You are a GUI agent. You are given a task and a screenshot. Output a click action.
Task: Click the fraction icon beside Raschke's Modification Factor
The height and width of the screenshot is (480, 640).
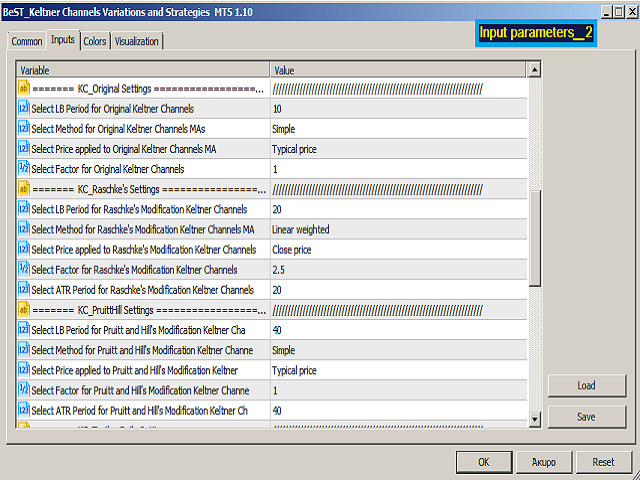24,269
